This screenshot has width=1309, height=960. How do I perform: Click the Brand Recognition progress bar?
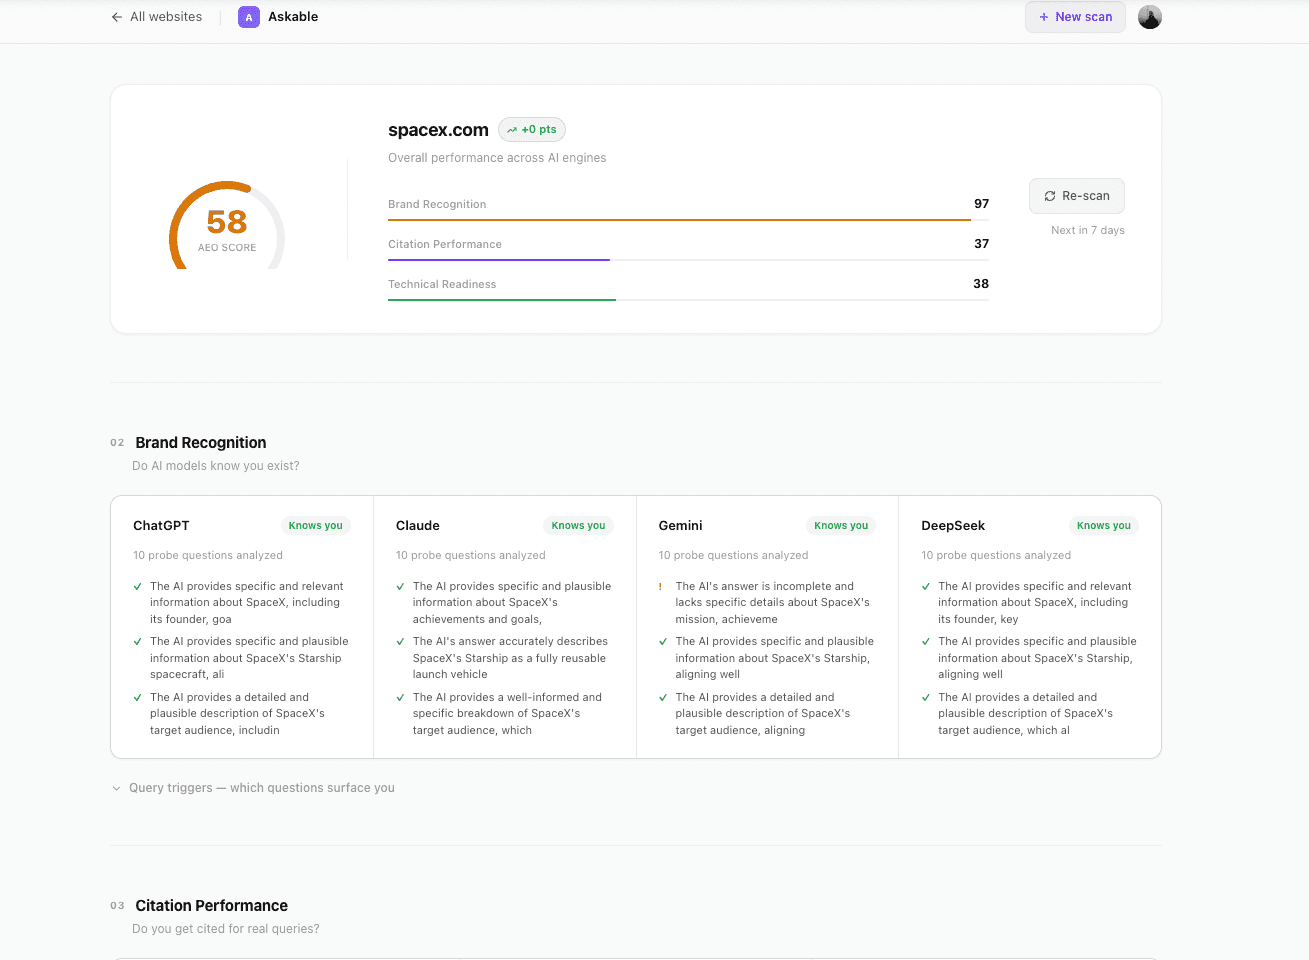click(x=688, y=220)
